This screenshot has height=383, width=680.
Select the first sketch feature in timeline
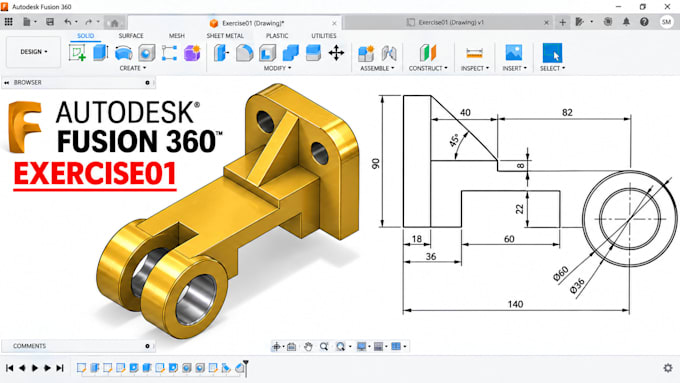click(81, 368)
